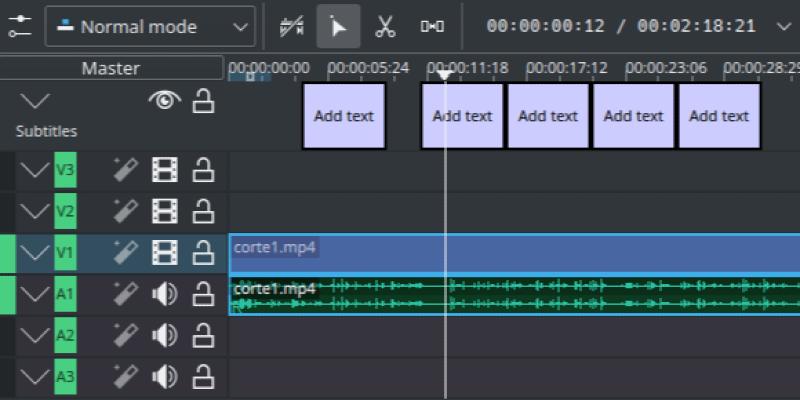800x400 pixels.
Task: Open effects for track V3
Action: tap(124, 170)
